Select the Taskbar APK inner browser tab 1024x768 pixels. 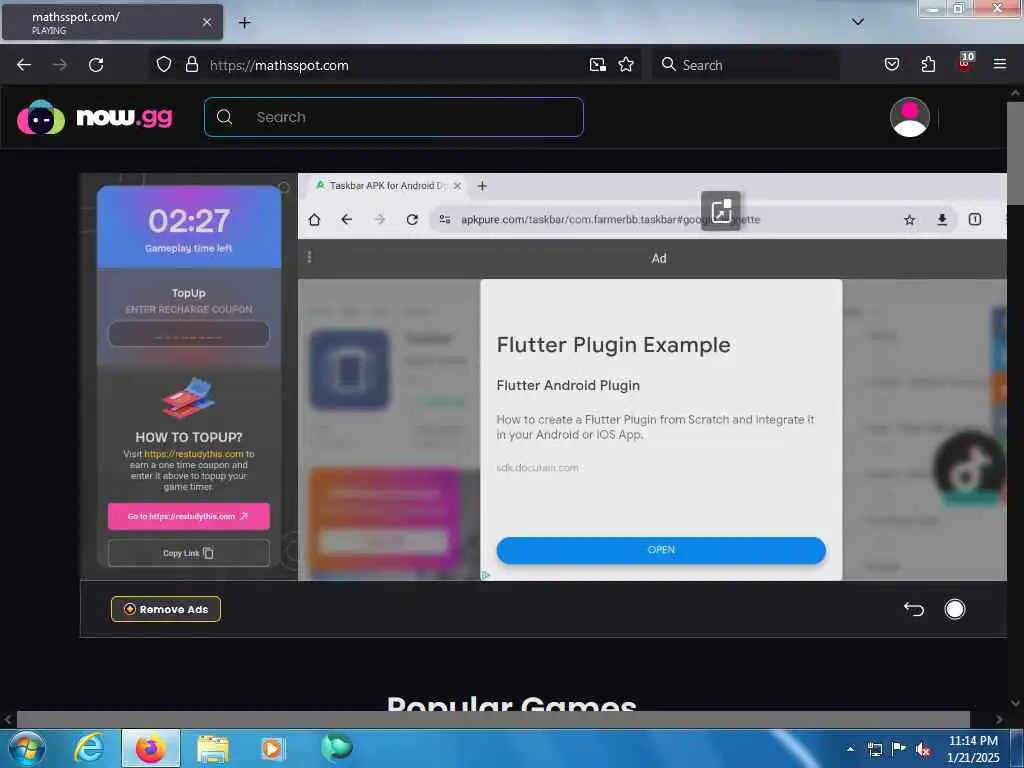(x=388, y=186)
